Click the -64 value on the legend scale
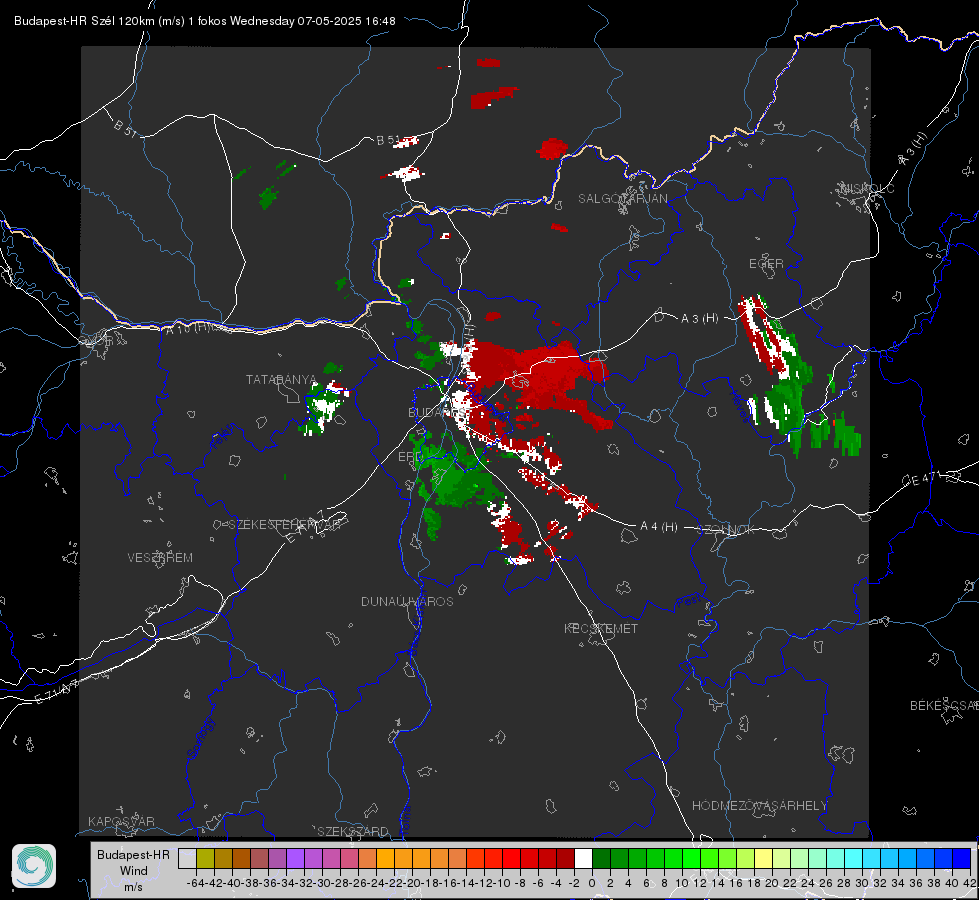Viewport: 979px width, 900px height. click(x=196, y=883)
